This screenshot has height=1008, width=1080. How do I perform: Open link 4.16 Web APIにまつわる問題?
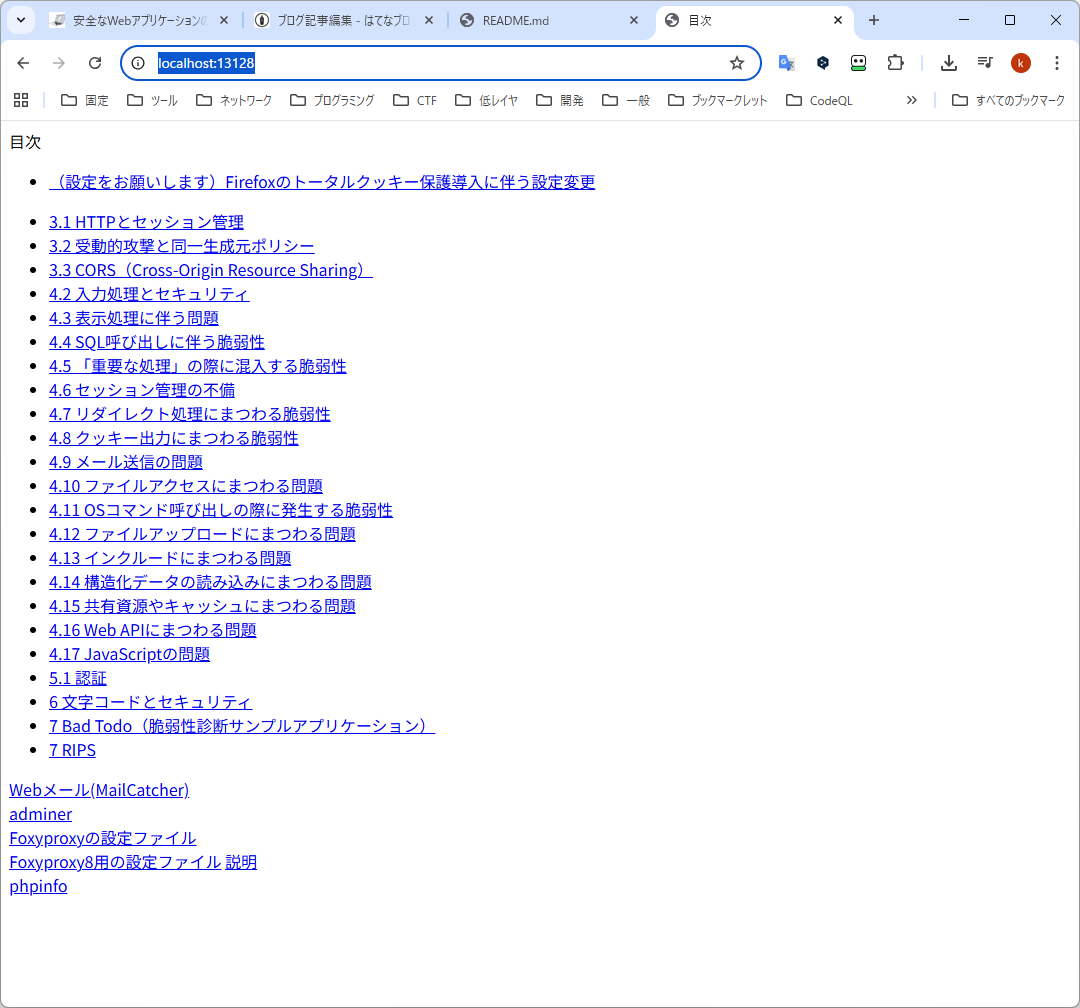pos(152,630)
